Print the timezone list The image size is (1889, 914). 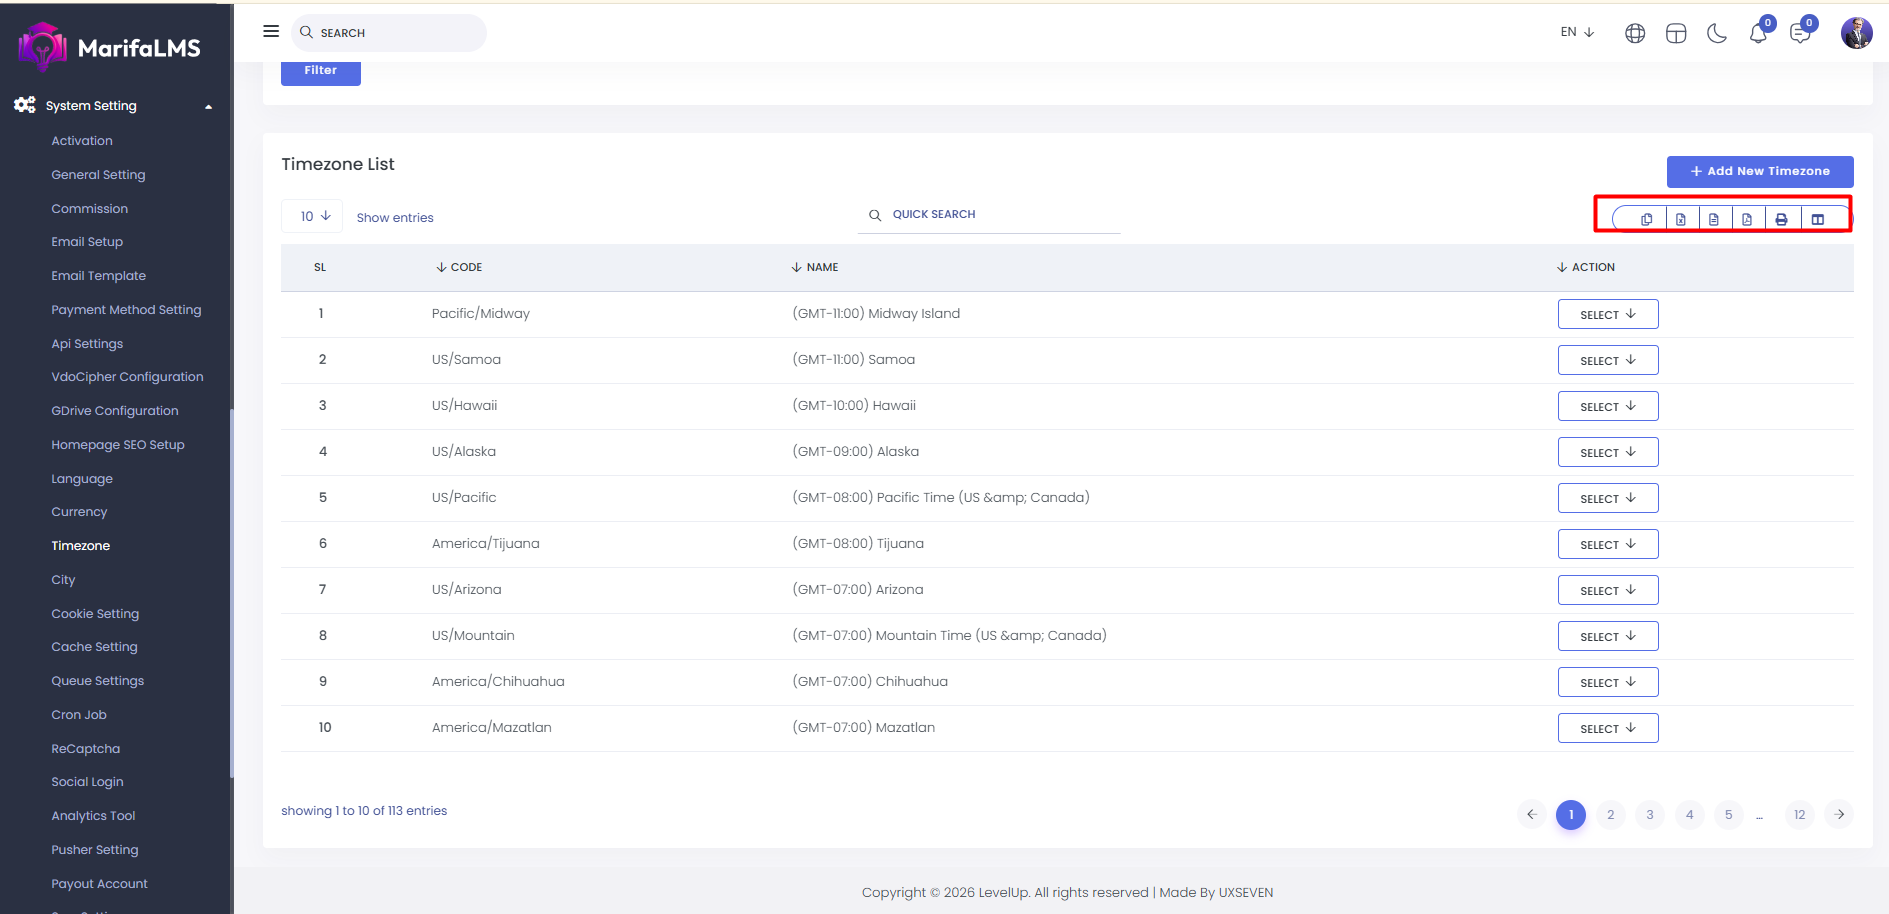(x=1781, y=219)
